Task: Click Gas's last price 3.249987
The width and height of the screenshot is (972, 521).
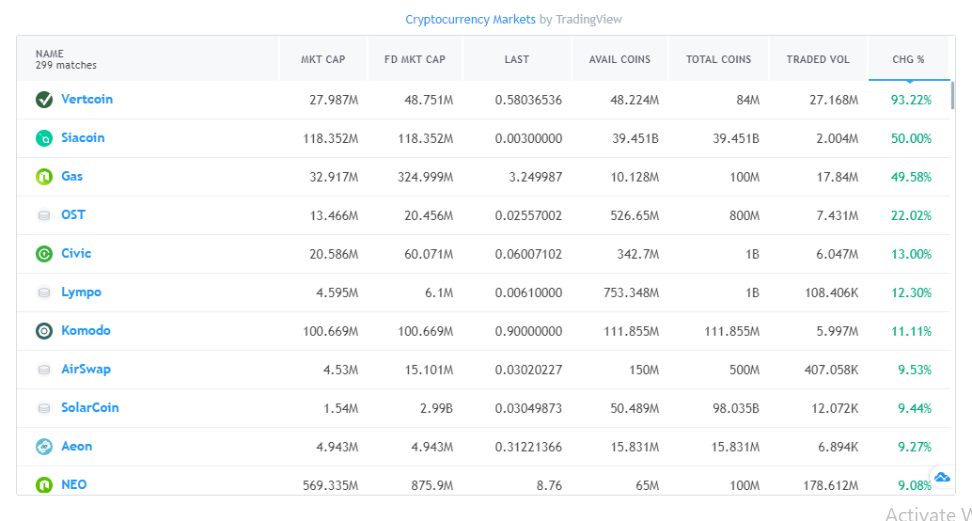Action: pyautogui.click(x=534, y=177)
